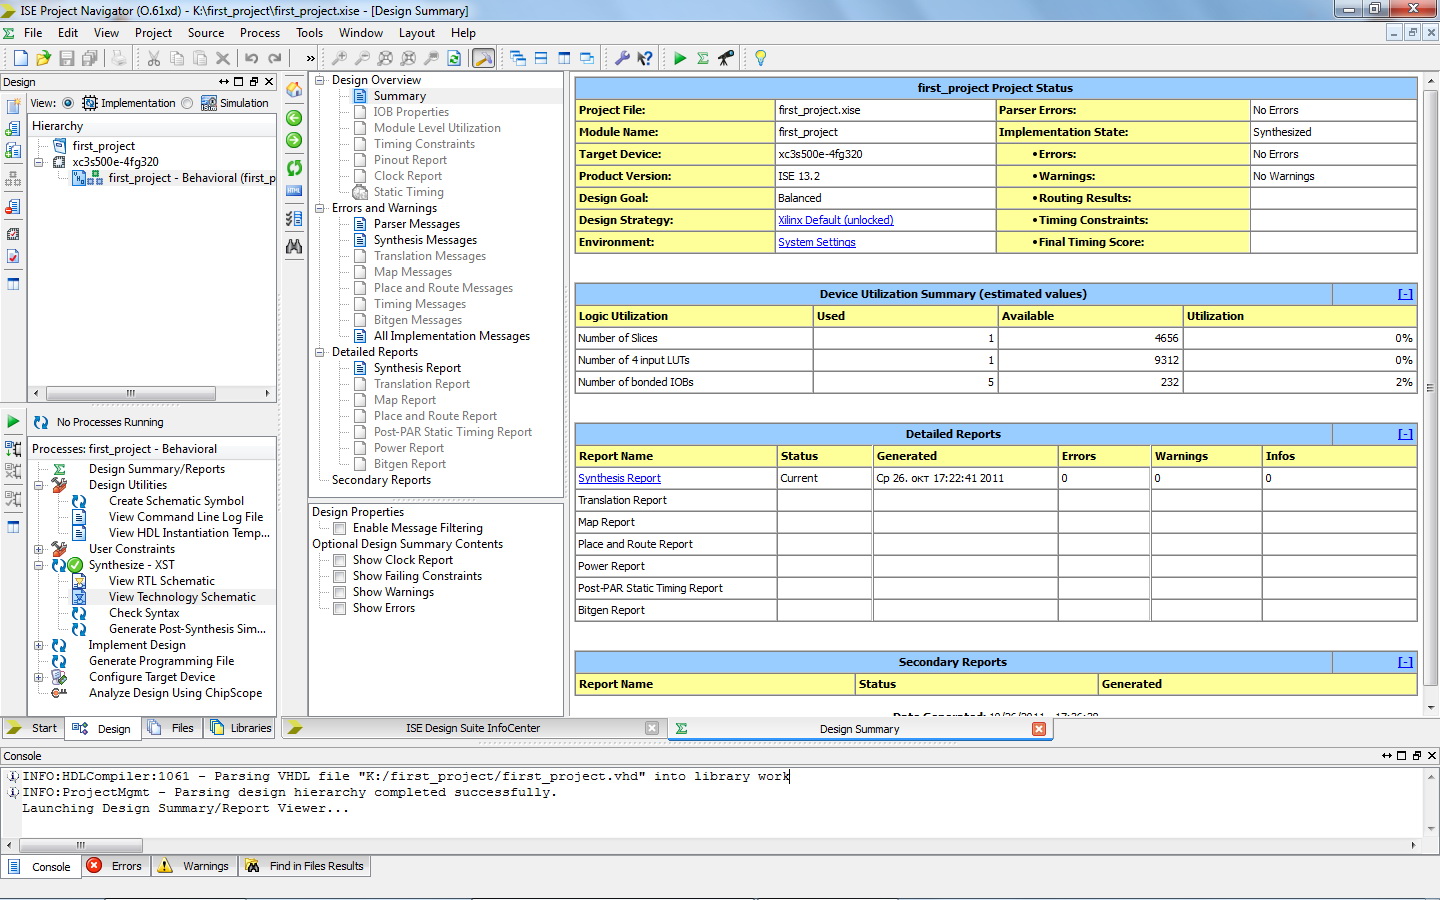This screenshot has height=900, width=1440.
Task: Click the Home icon in summary sidebar
Action: pos(294,90)
